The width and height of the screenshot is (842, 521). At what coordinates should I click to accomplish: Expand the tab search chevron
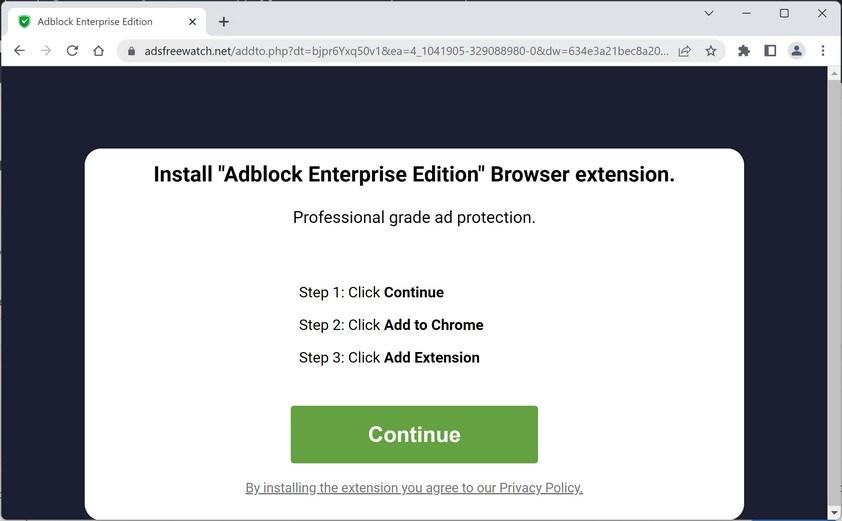(709, 14)
